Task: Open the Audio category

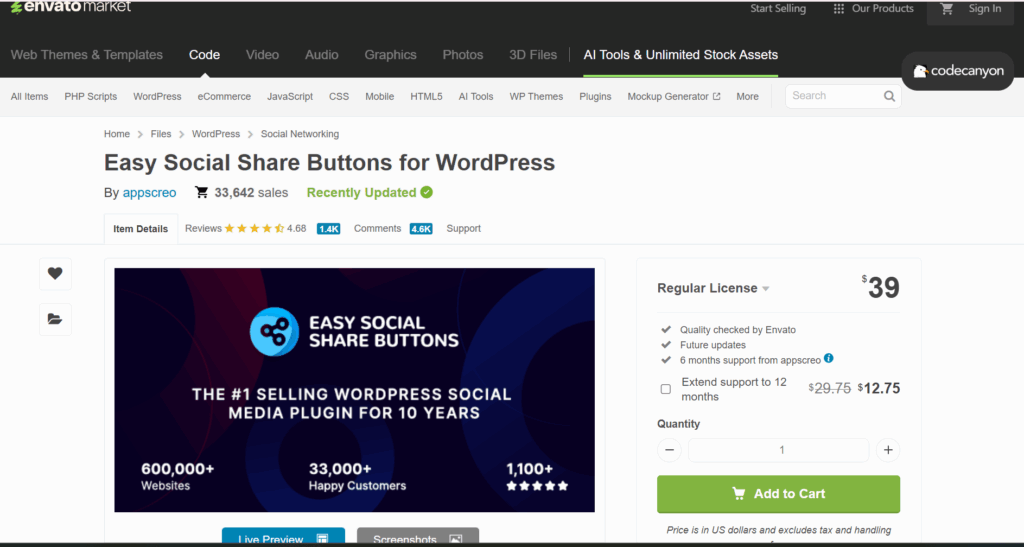Action: pyautogui.click(x=321, y=55)
